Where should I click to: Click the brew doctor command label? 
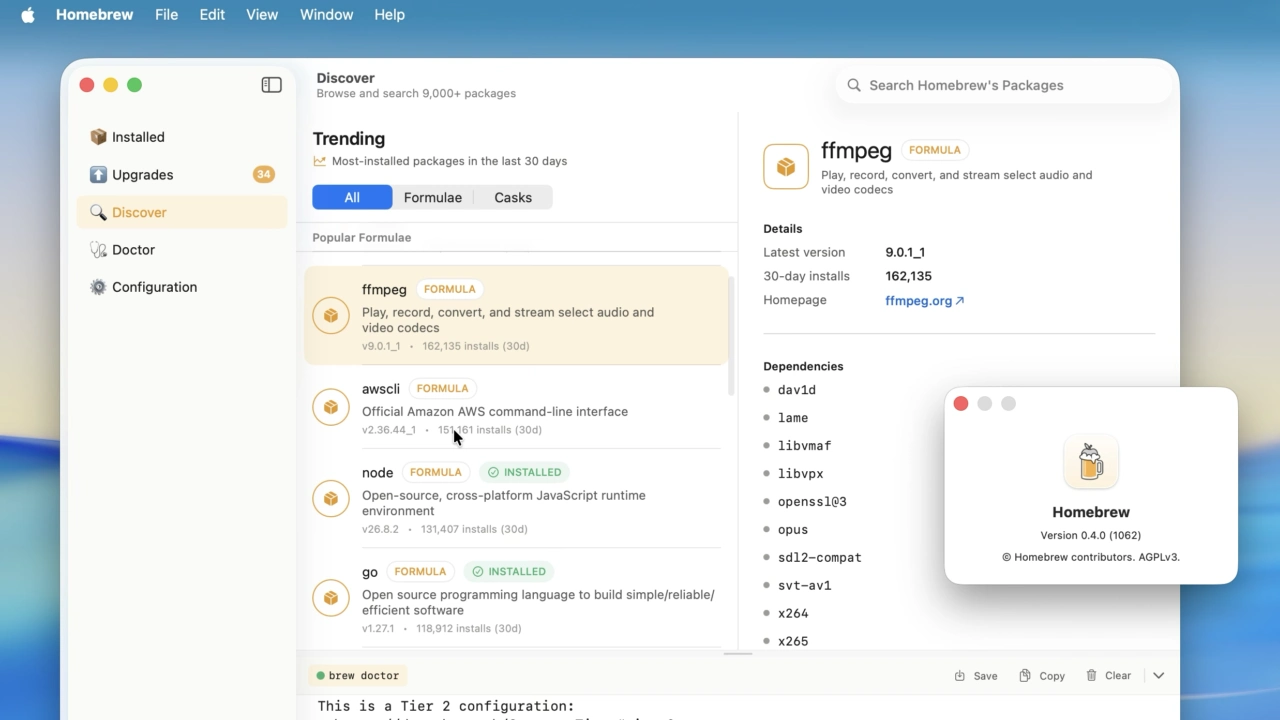click(x=364, y=676)
